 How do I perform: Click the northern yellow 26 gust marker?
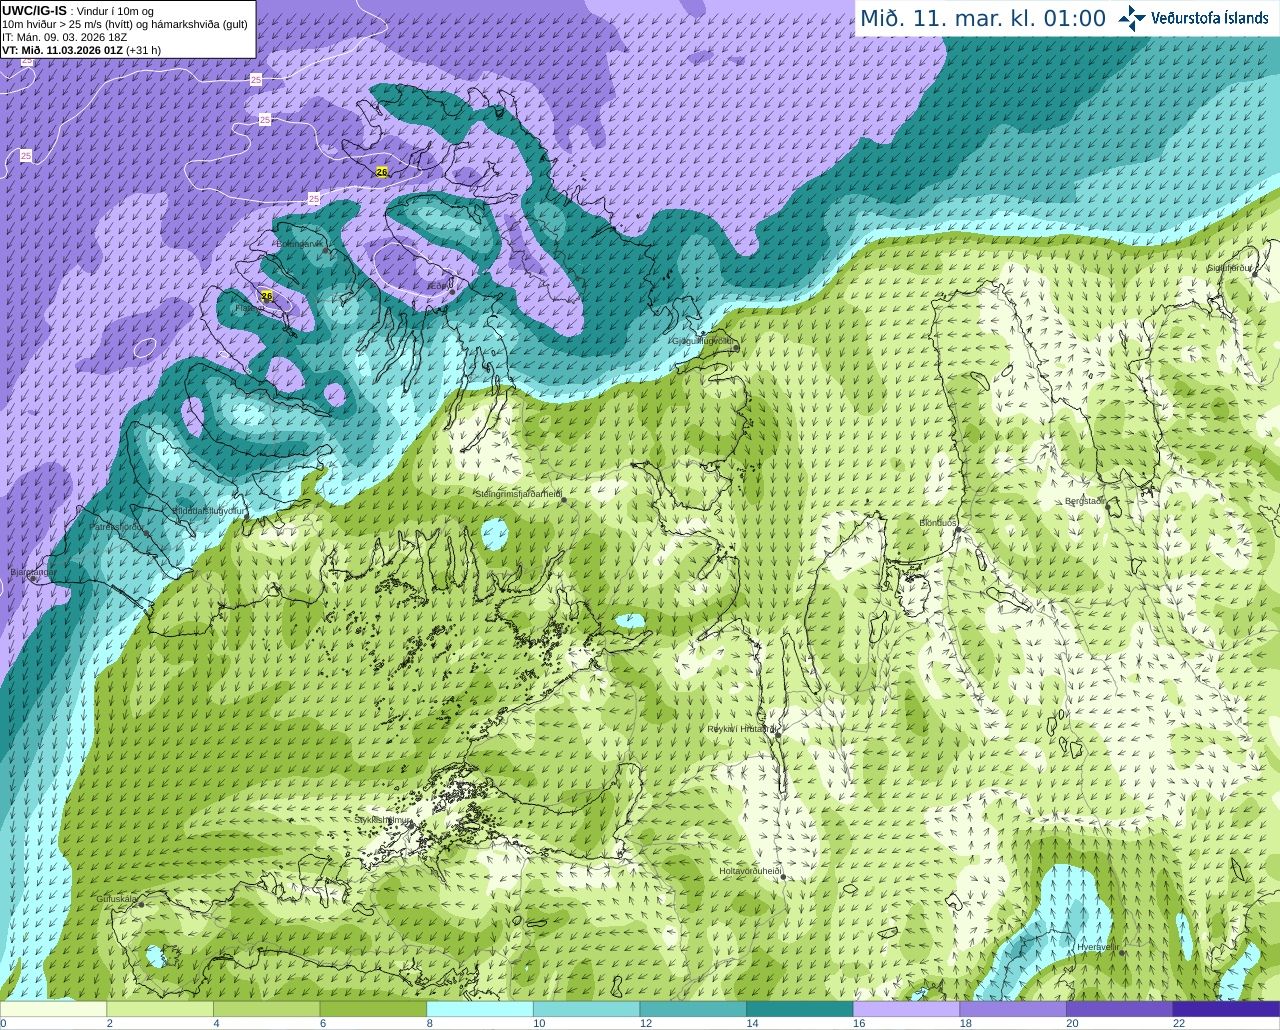coord(382,172)
